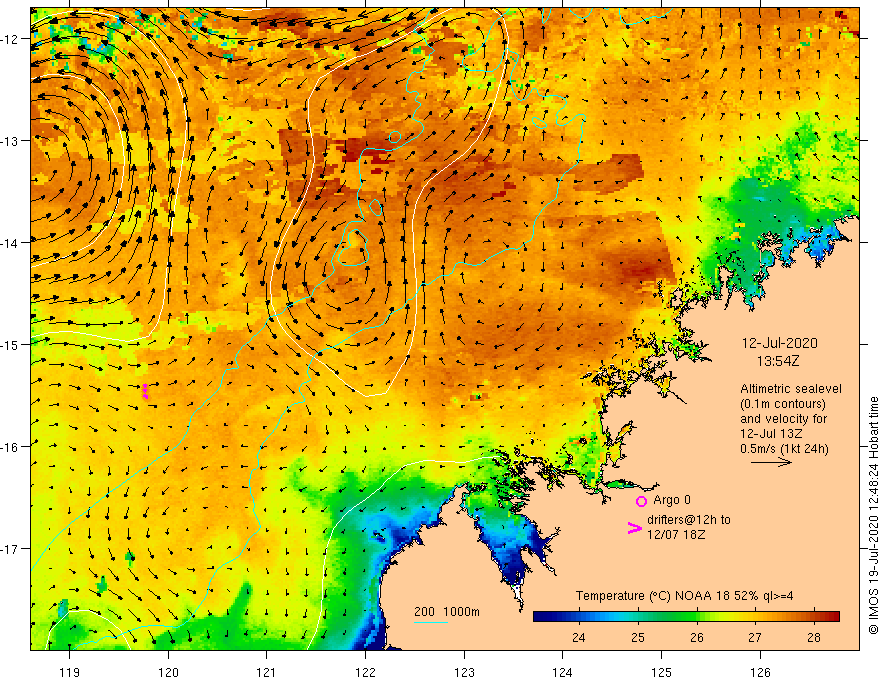
Task: Click the 125 longitude axis label
Action: click(661, 673)
